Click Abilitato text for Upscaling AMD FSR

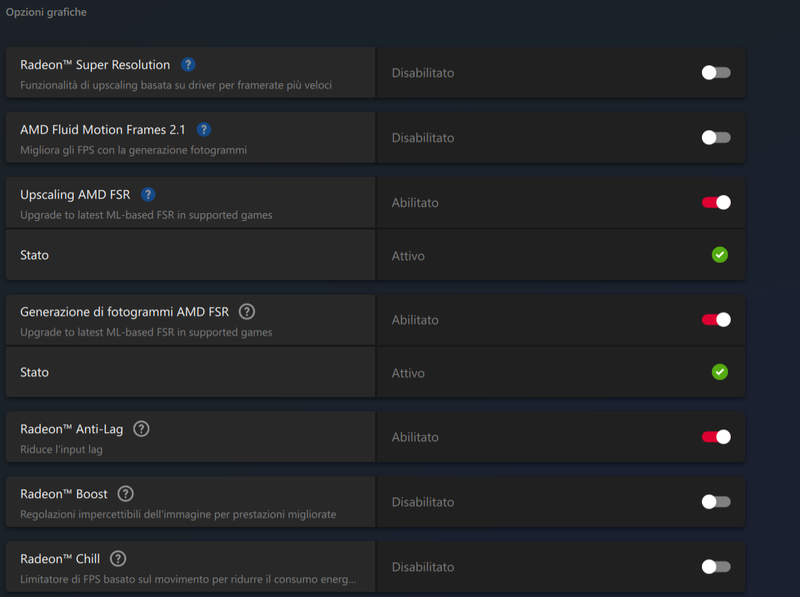(x=415, y=203)
